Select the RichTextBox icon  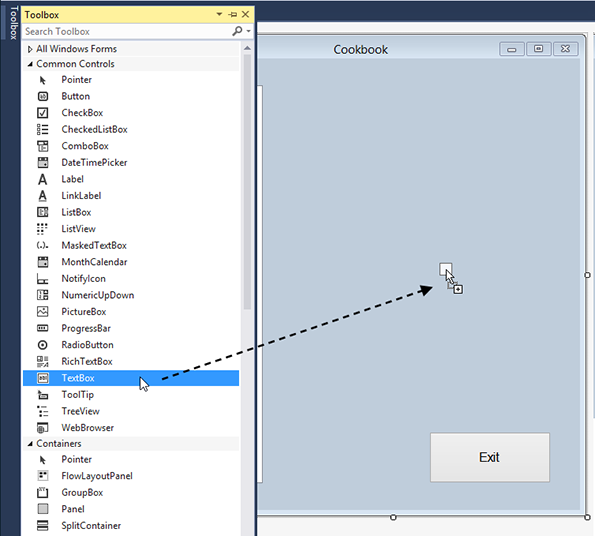[42, 362]
